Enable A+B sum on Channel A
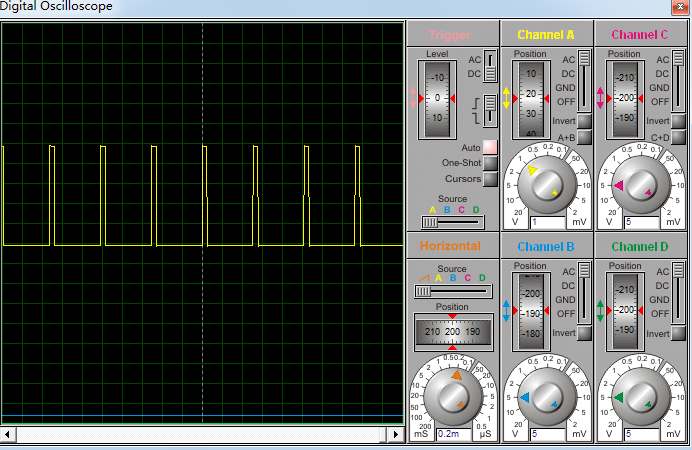Viewport: 692px width, 450px height. [x=584, y=137]
